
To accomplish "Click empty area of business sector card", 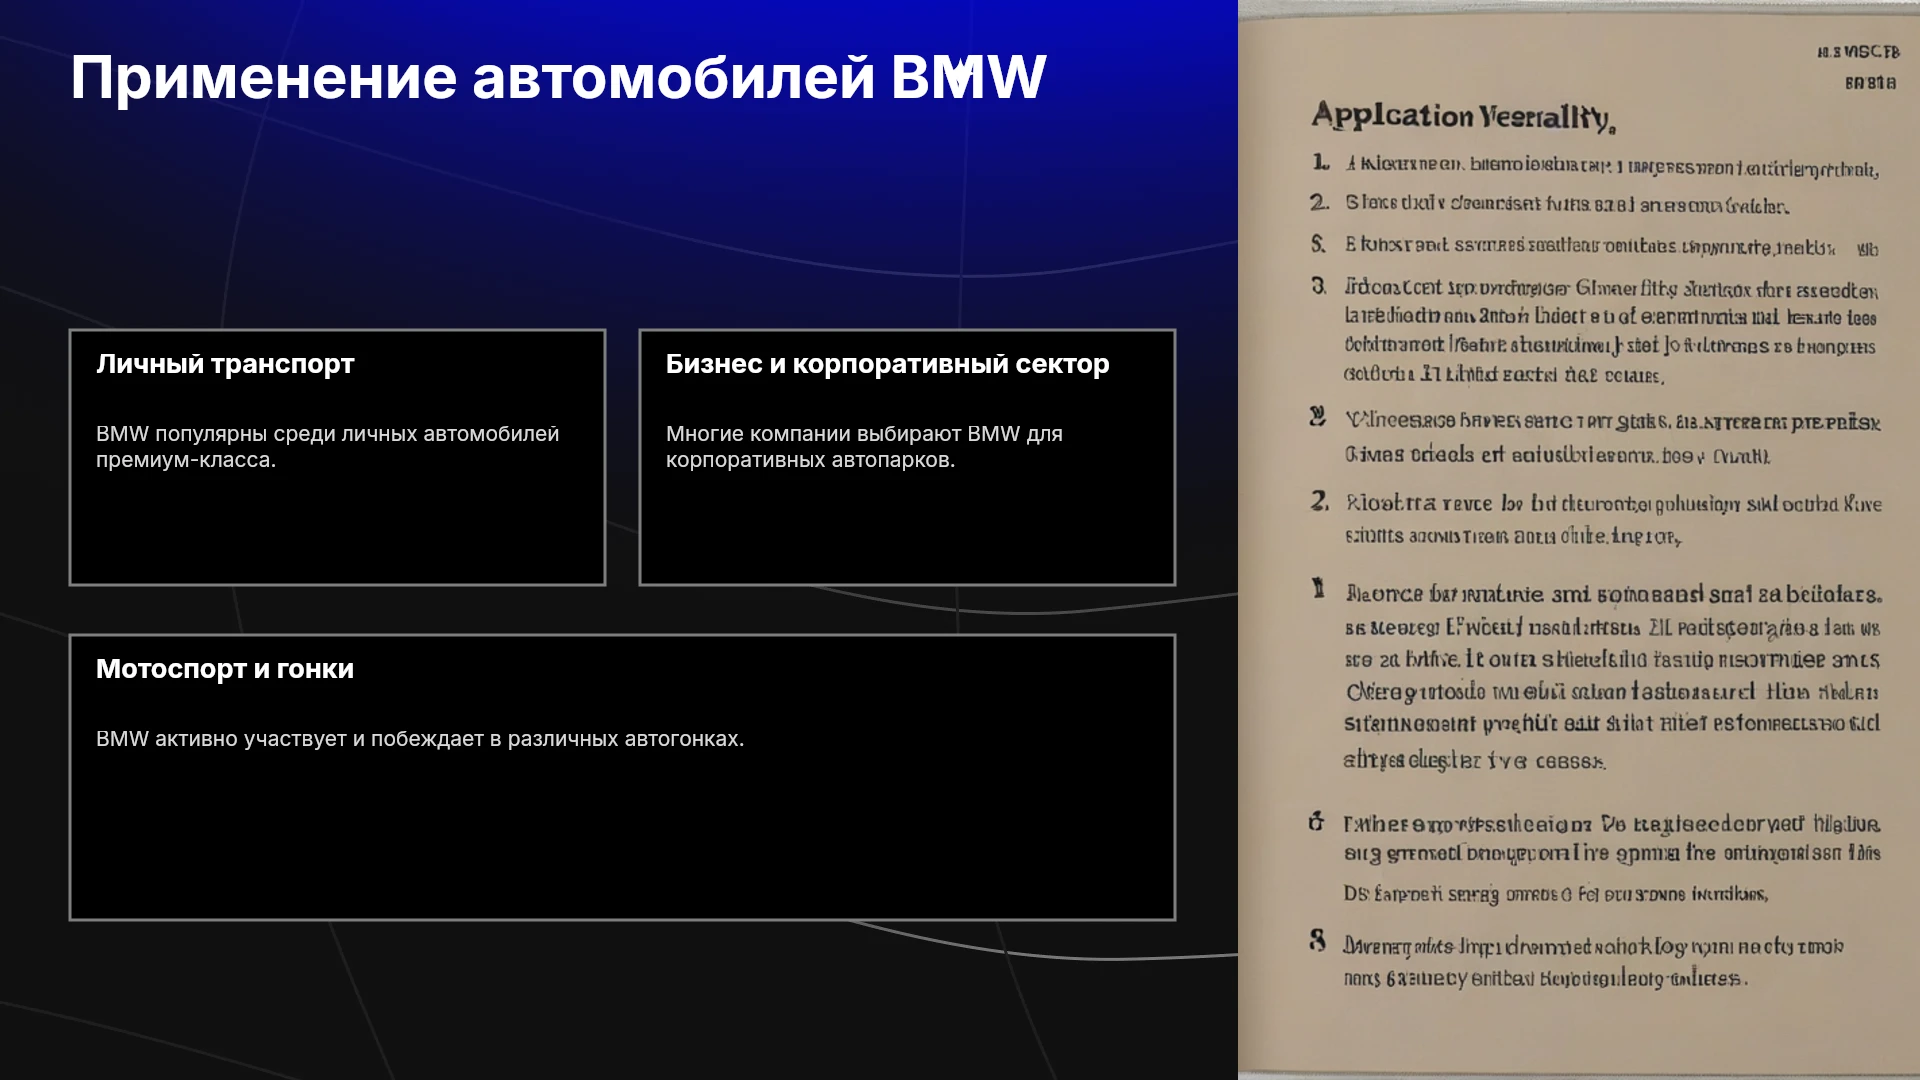I will [907, 530].
